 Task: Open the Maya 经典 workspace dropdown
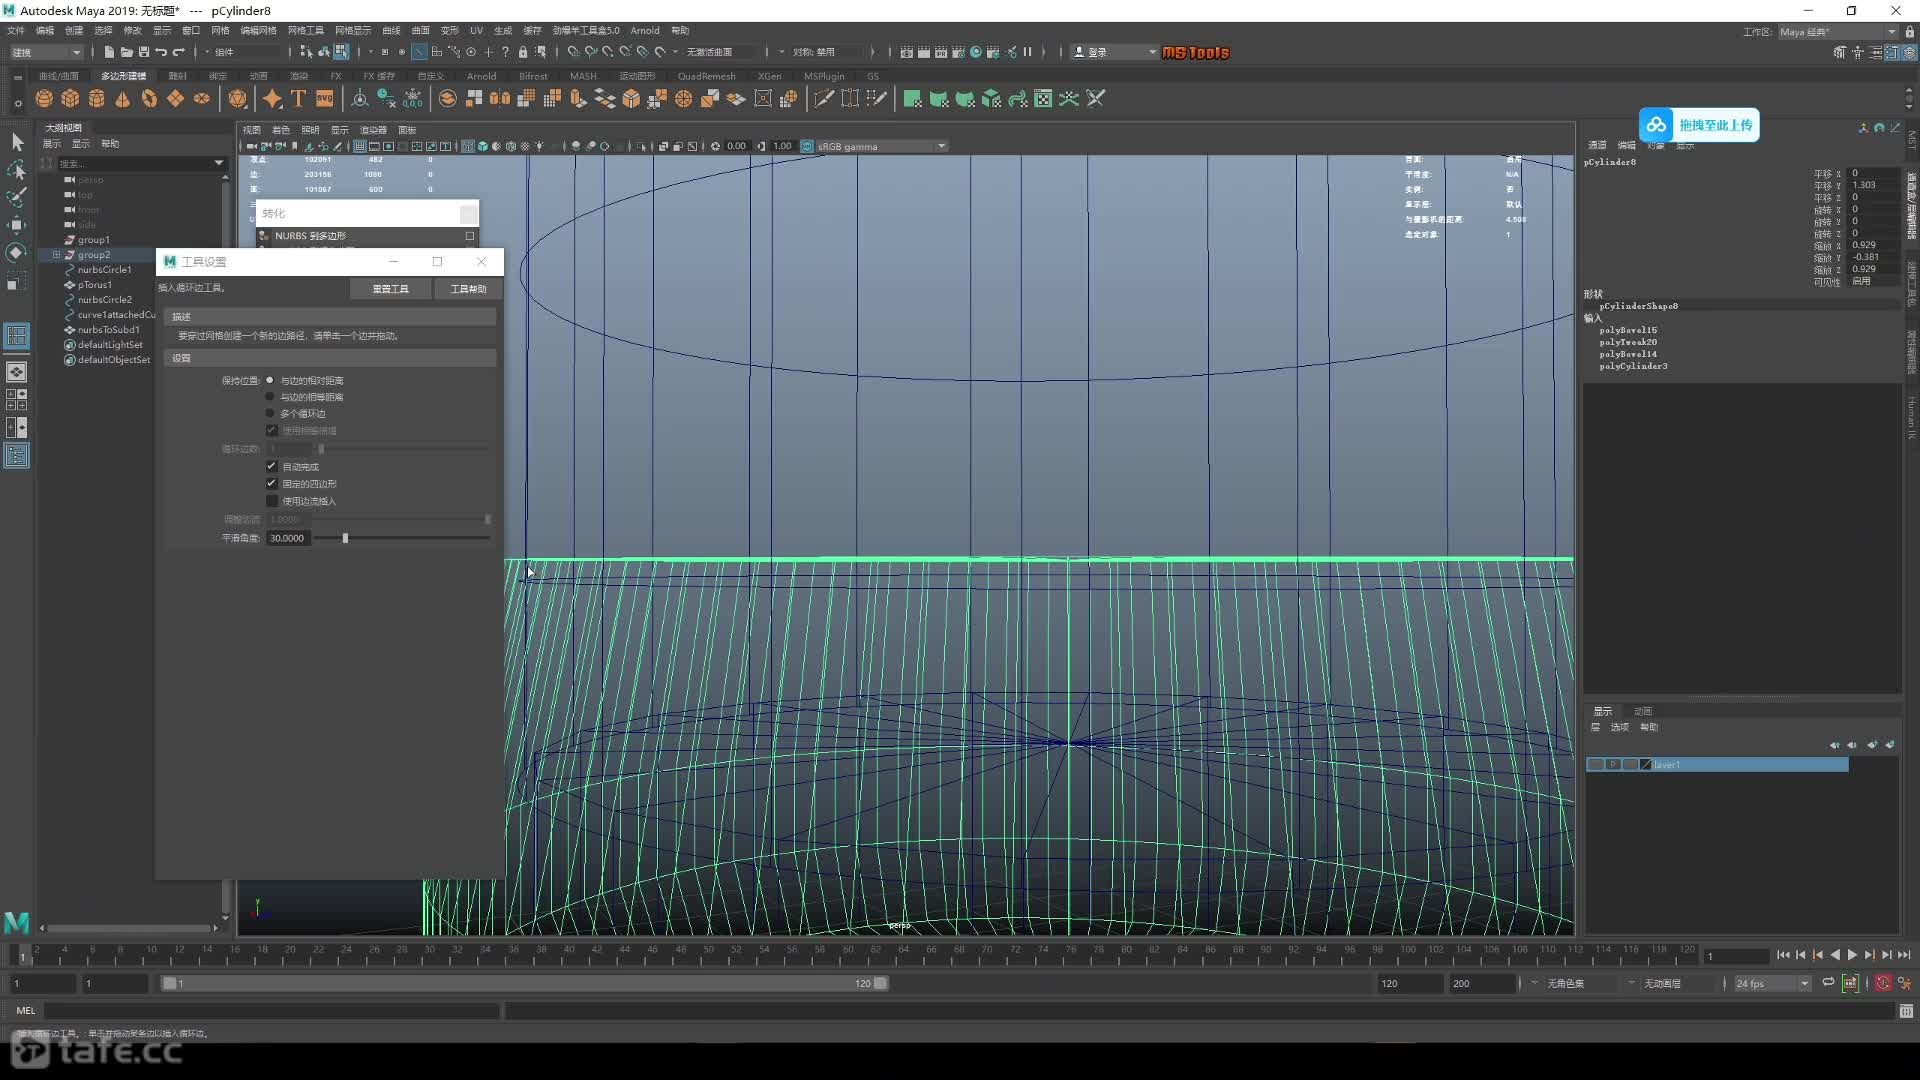[x=1837, y=32]
